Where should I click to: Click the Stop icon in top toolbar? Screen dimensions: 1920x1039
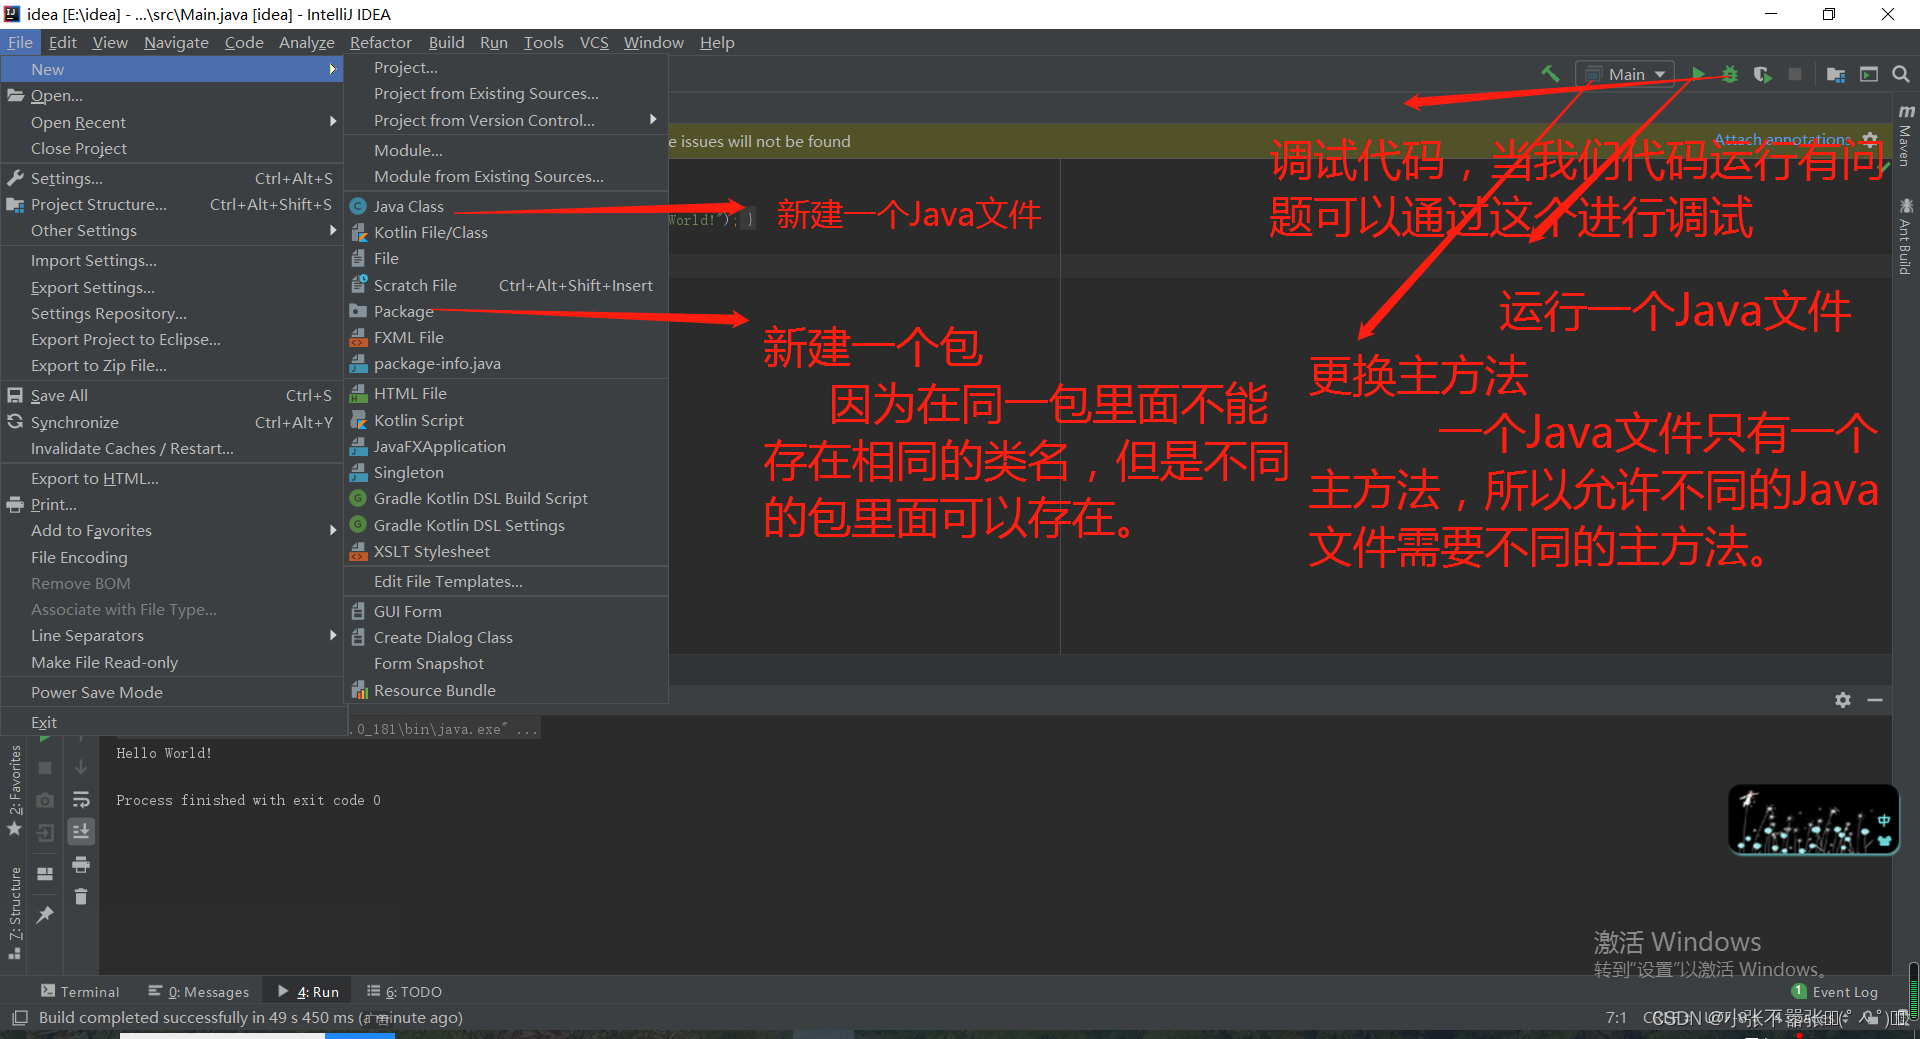click(x=1795, y=74)
